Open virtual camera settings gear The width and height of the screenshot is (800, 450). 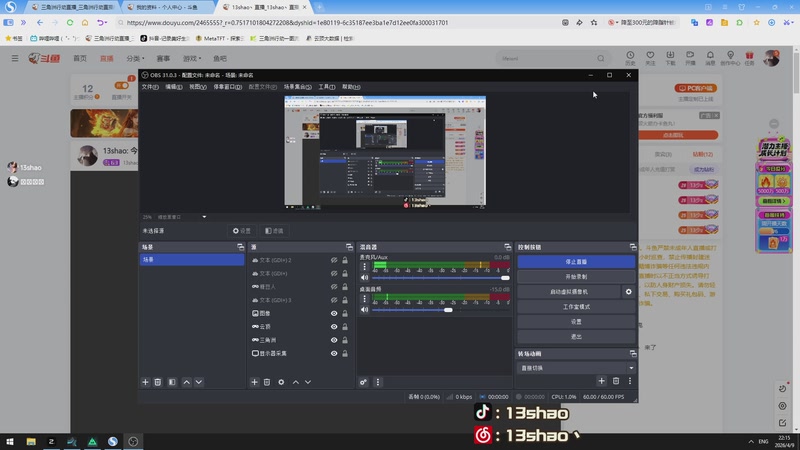(x=629, y=292)
